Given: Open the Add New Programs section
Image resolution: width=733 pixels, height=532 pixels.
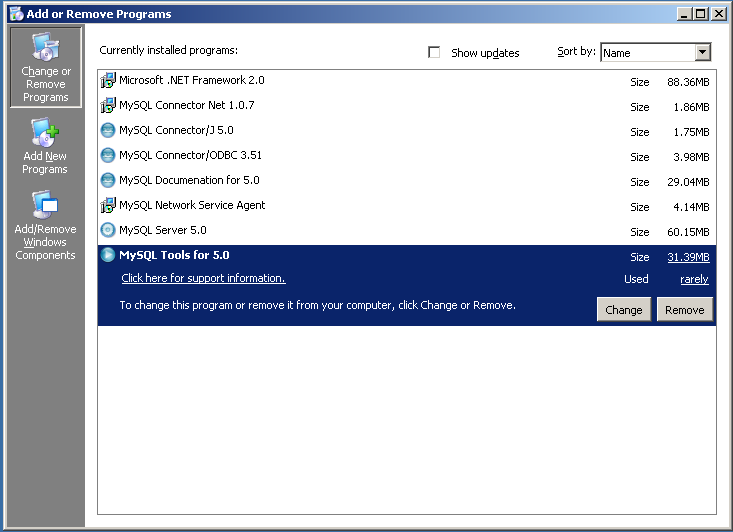Looking at the screenshot, I should pyautogui.click(x=45, y=147).
